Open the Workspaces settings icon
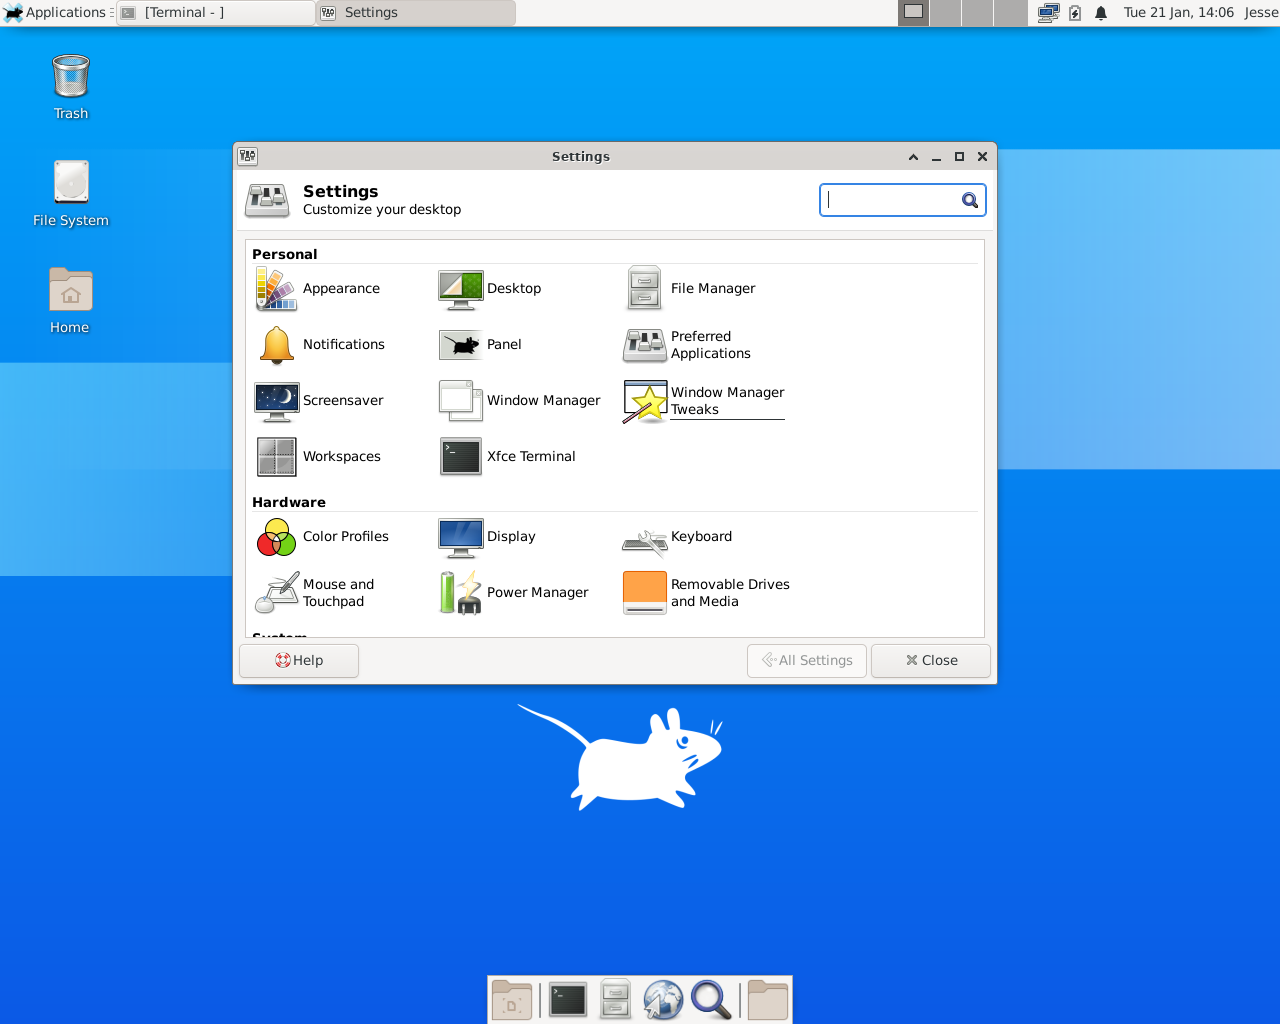This screenshot has width=1280, height=1024. tap(277, 456)
